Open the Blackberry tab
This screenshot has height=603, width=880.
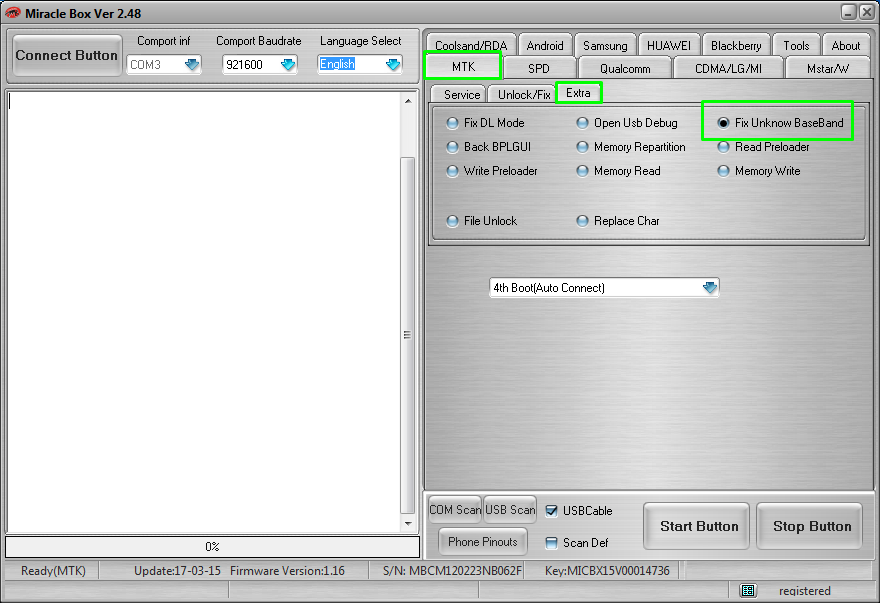pos(736,45)
